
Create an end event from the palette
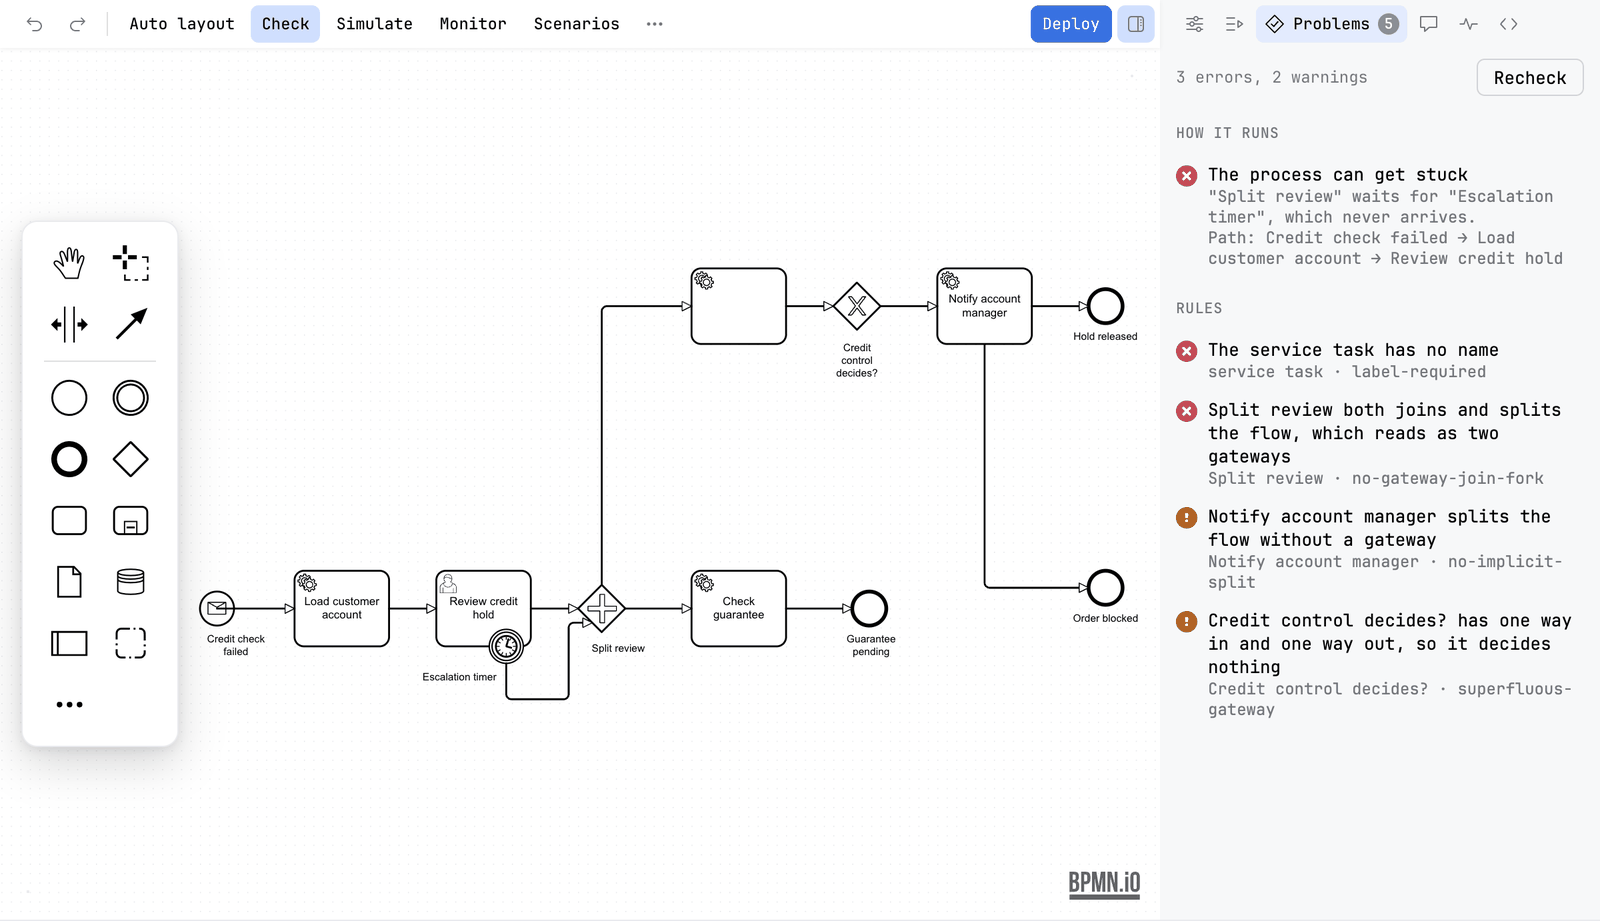pos(69,460)
